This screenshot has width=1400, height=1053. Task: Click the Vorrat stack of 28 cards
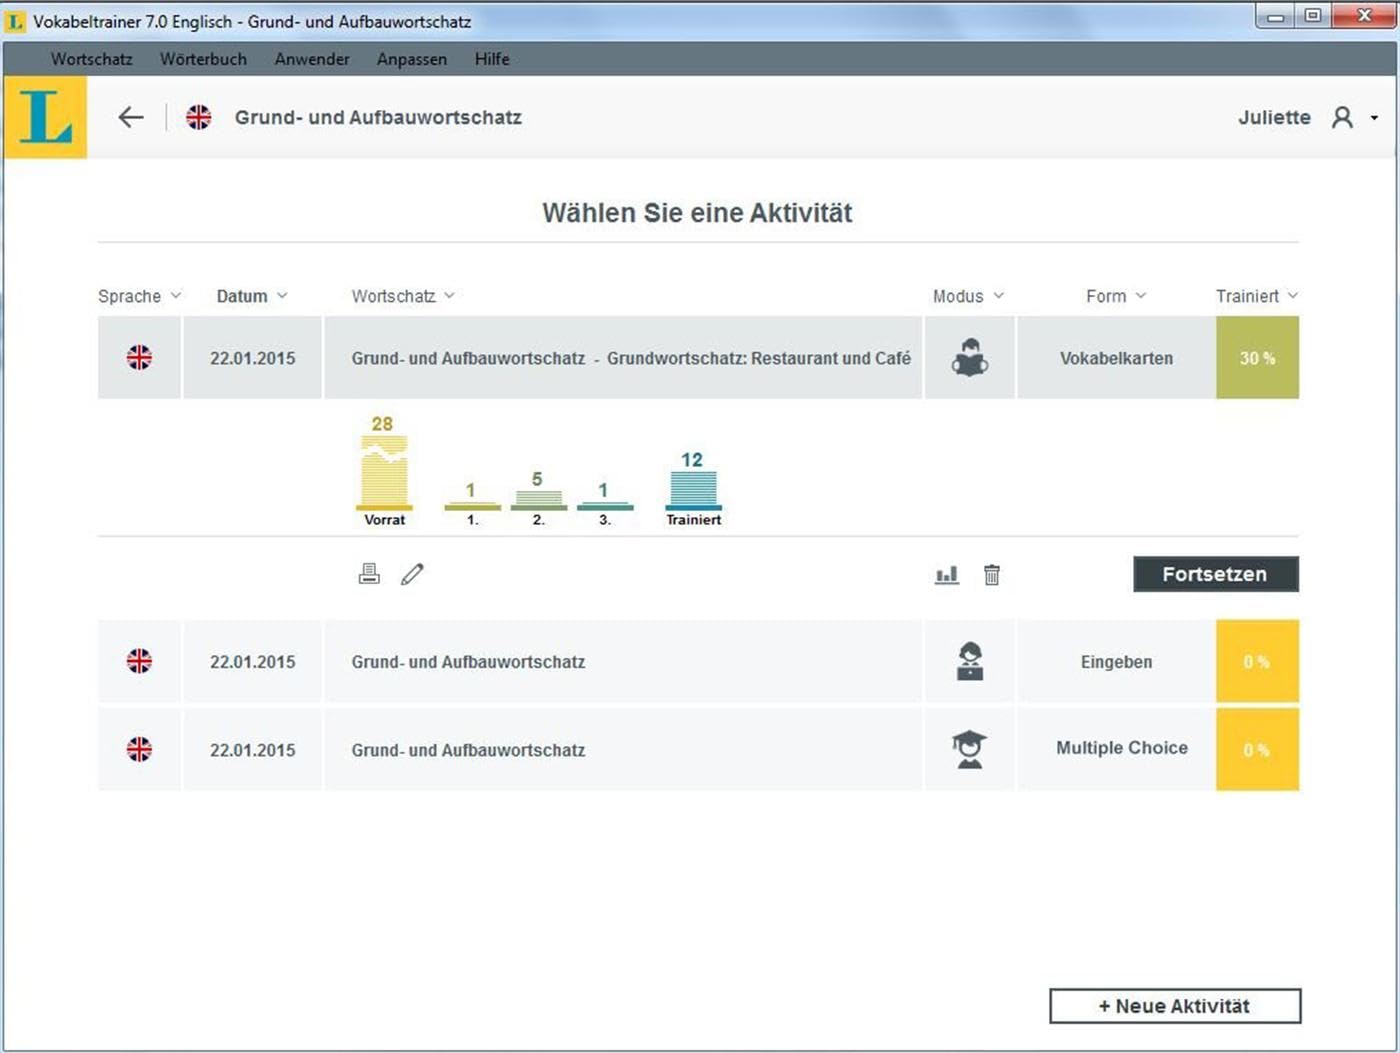384,472
